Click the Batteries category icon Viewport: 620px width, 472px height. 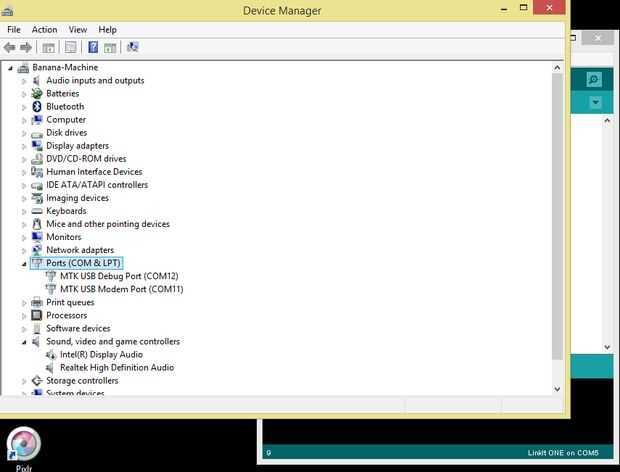(x=37, y=93)
